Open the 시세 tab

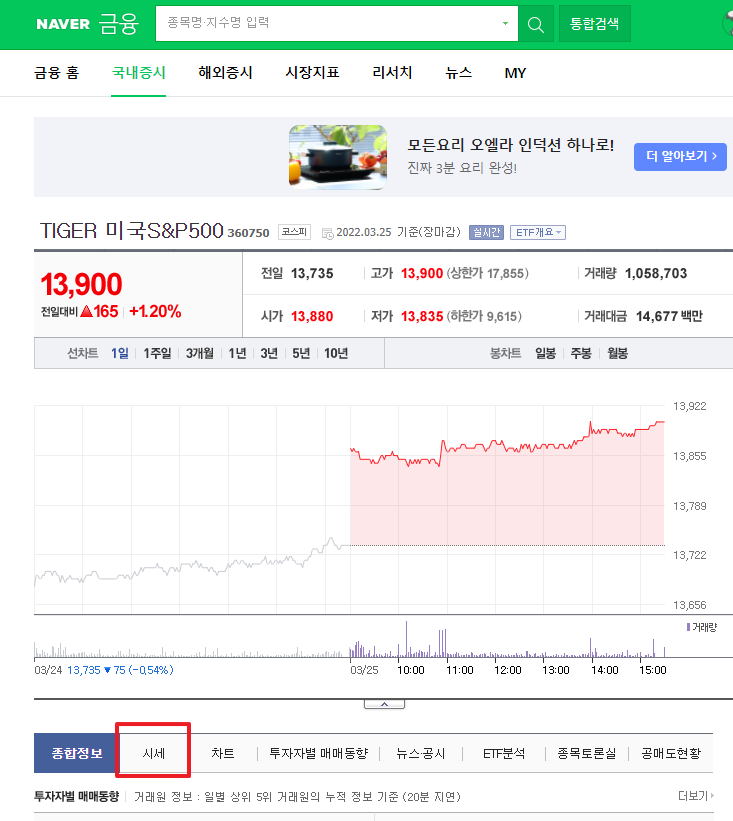click(153, 753)
